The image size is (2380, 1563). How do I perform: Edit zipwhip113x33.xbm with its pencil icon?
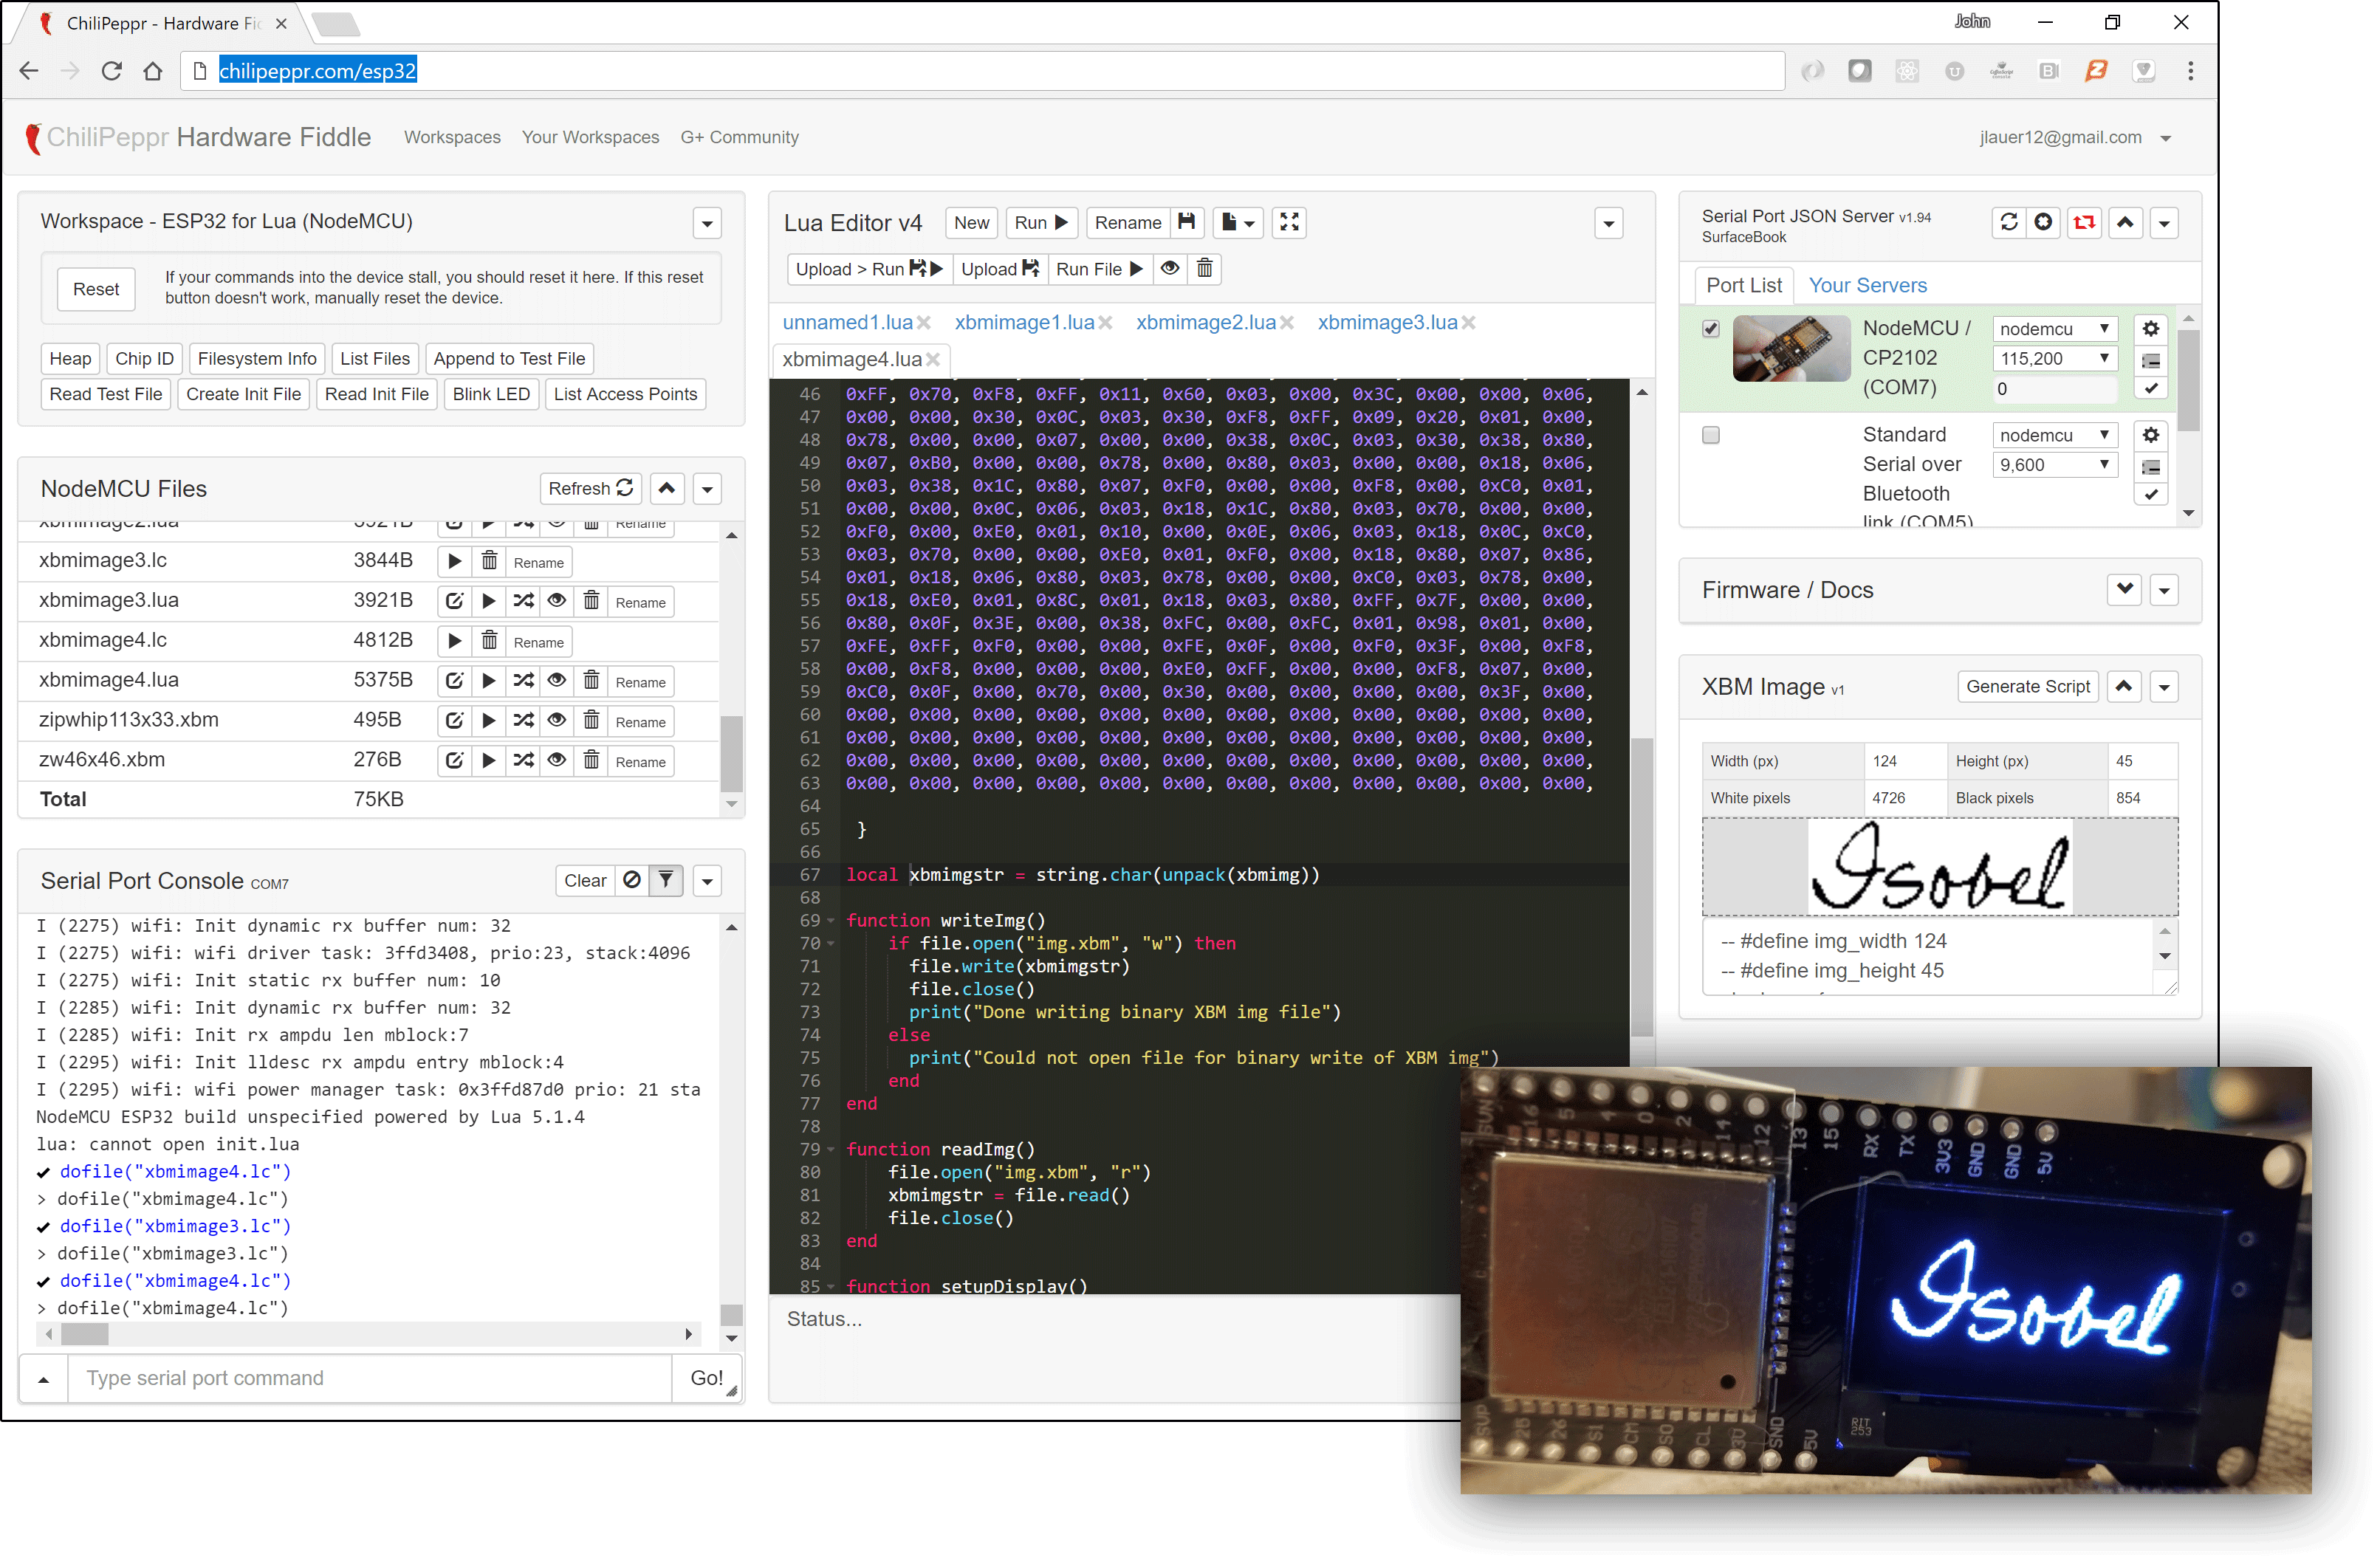tap(454, 721)
